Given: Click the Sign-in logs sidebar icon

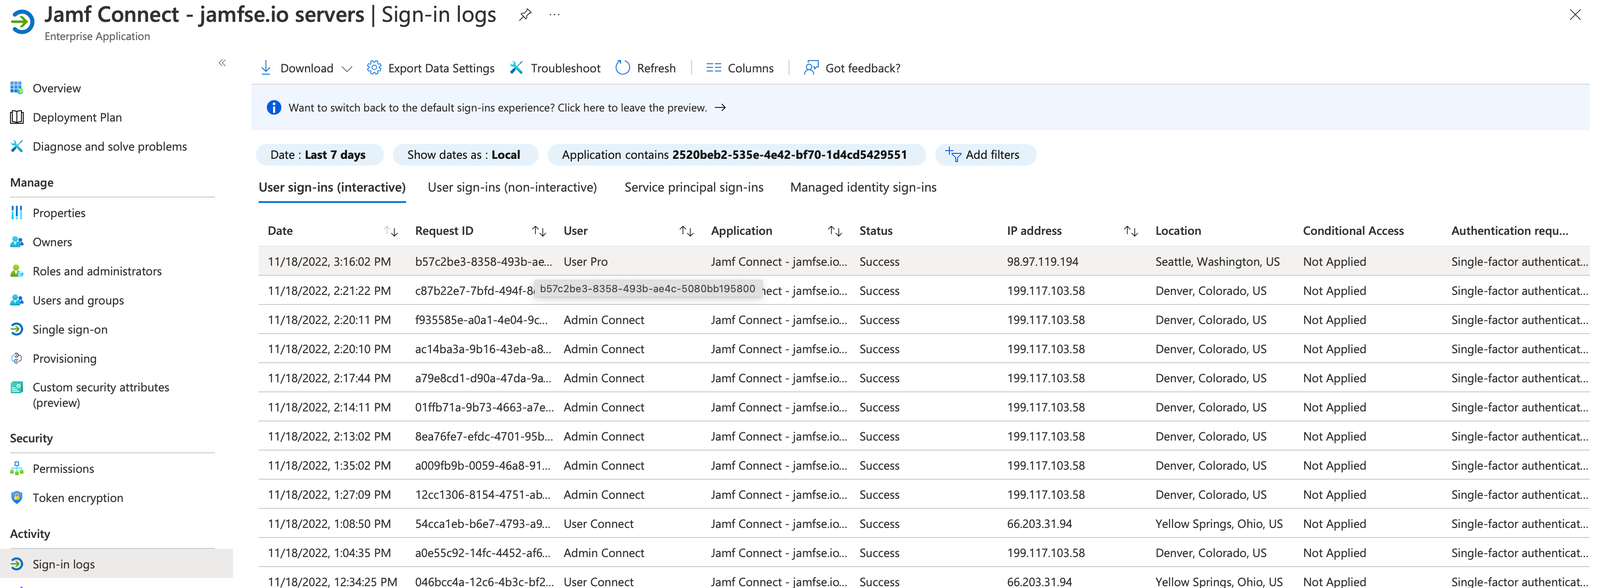Looking at the screenshot, I should click(17, 564).
